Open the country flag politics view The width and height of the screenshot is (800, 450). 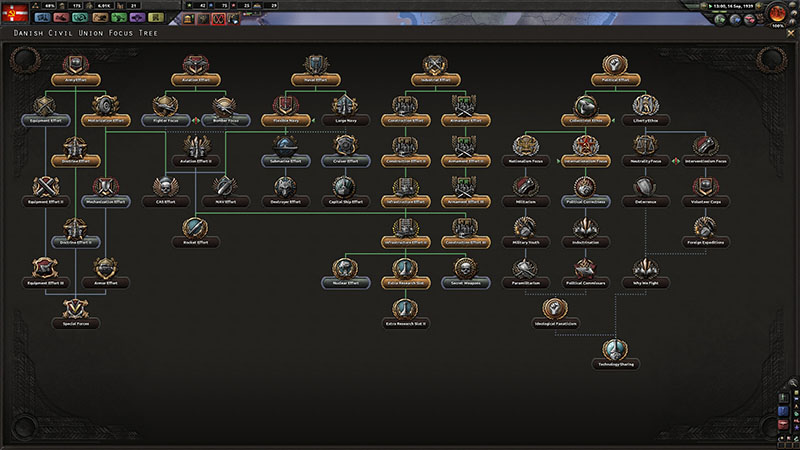tap(15, 13)
